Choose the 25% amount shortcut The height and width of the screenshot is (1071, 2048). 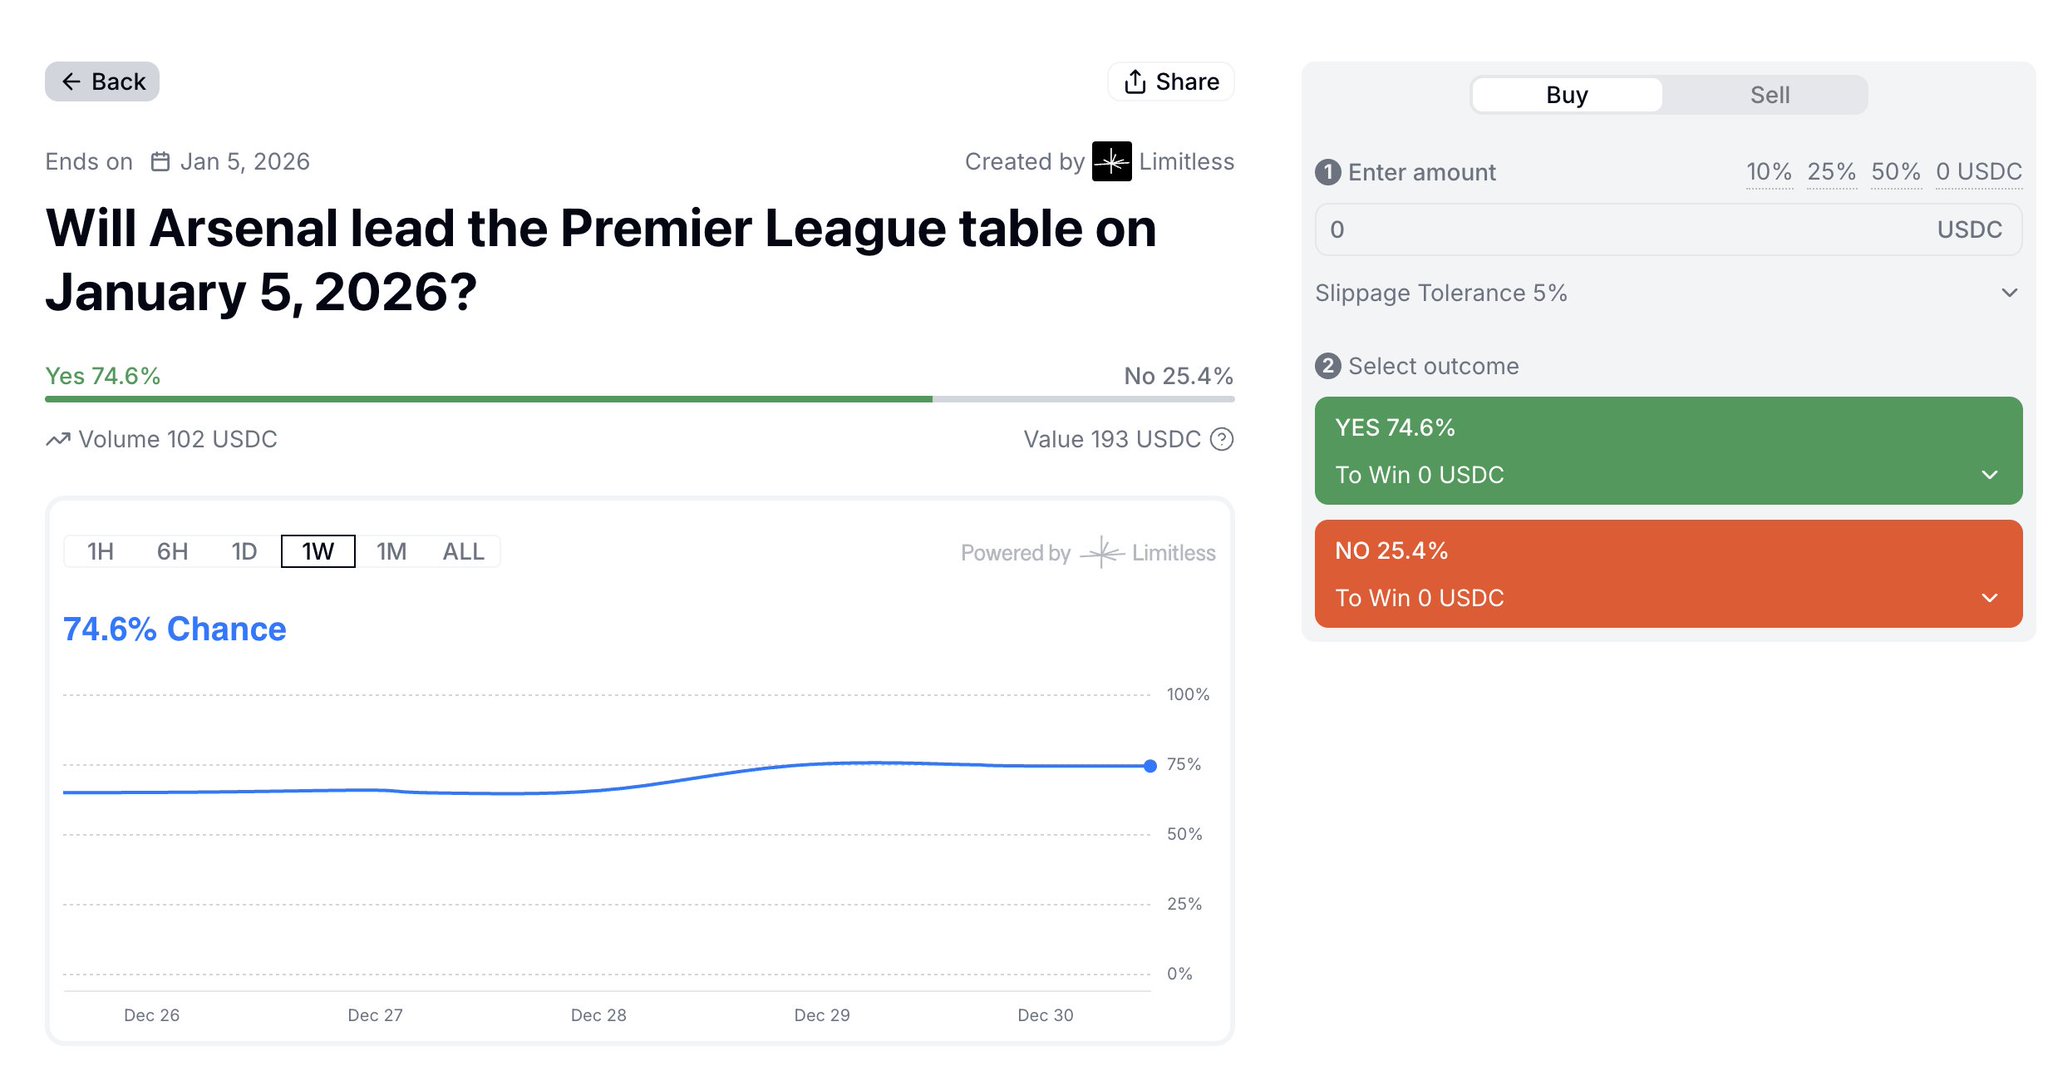(1831, 172)
